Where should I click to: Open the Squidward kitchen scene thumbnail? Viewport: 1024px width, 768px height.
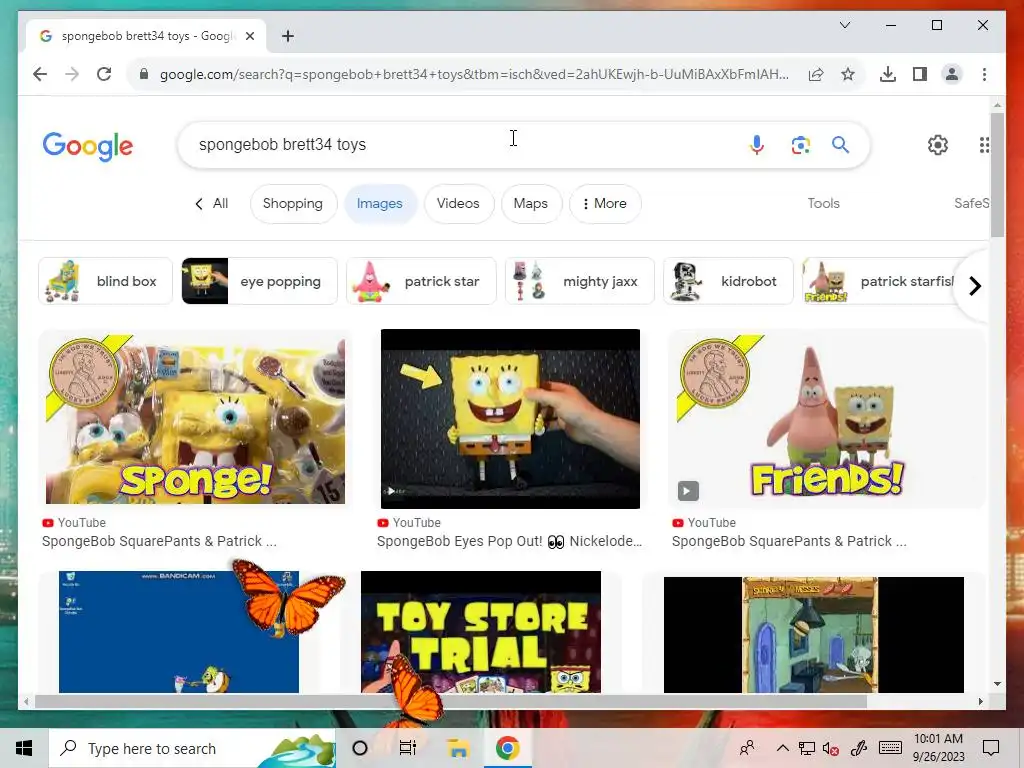click(814, 635)
